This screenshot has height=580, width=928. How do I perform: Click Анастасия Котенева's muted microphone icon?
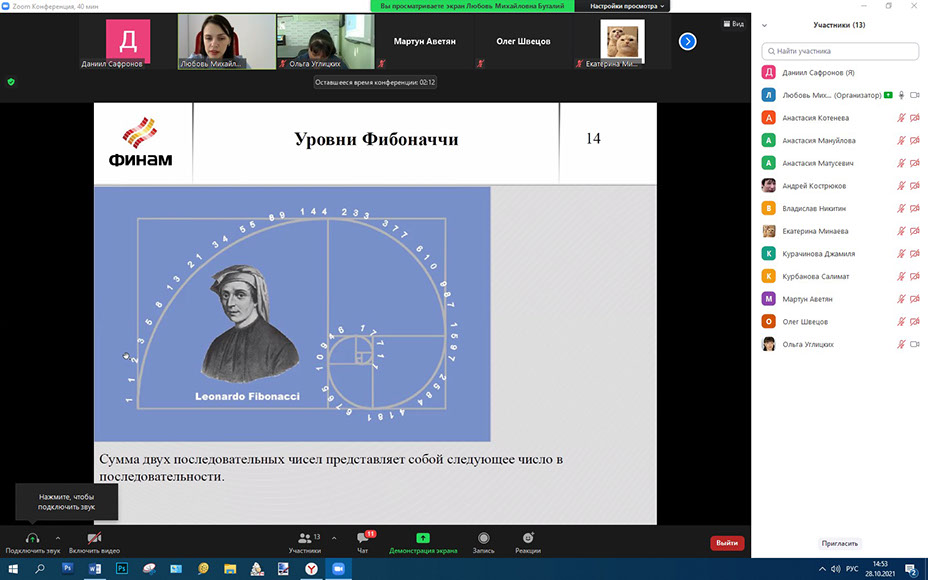coord(901,117)
